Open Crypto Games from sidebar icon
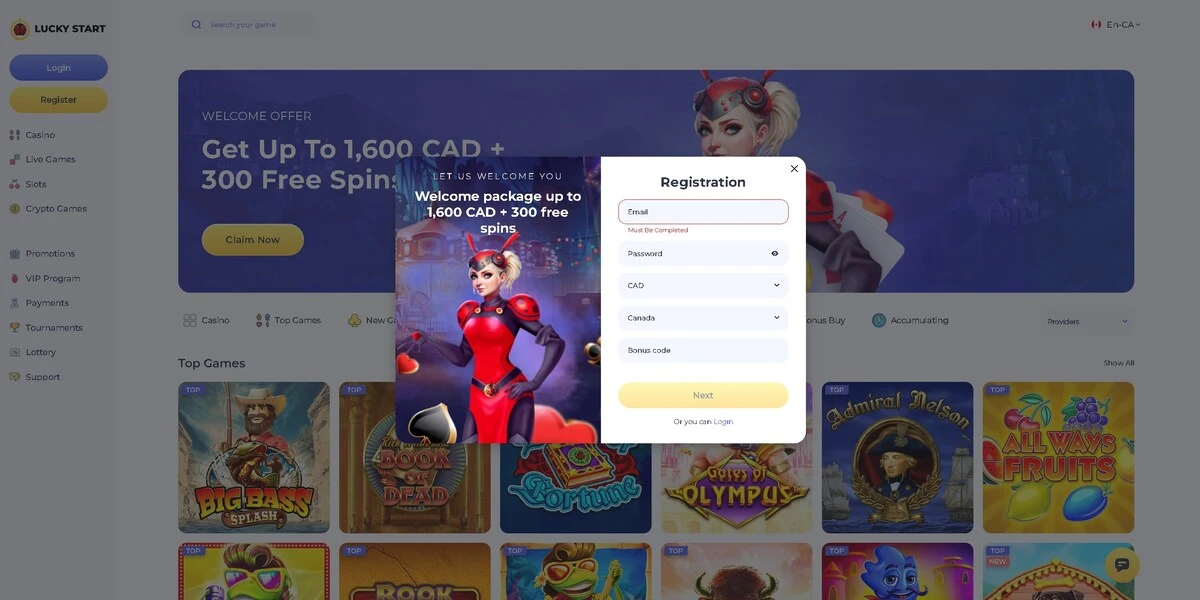1200x600 pixels. (x=15, y=209)
